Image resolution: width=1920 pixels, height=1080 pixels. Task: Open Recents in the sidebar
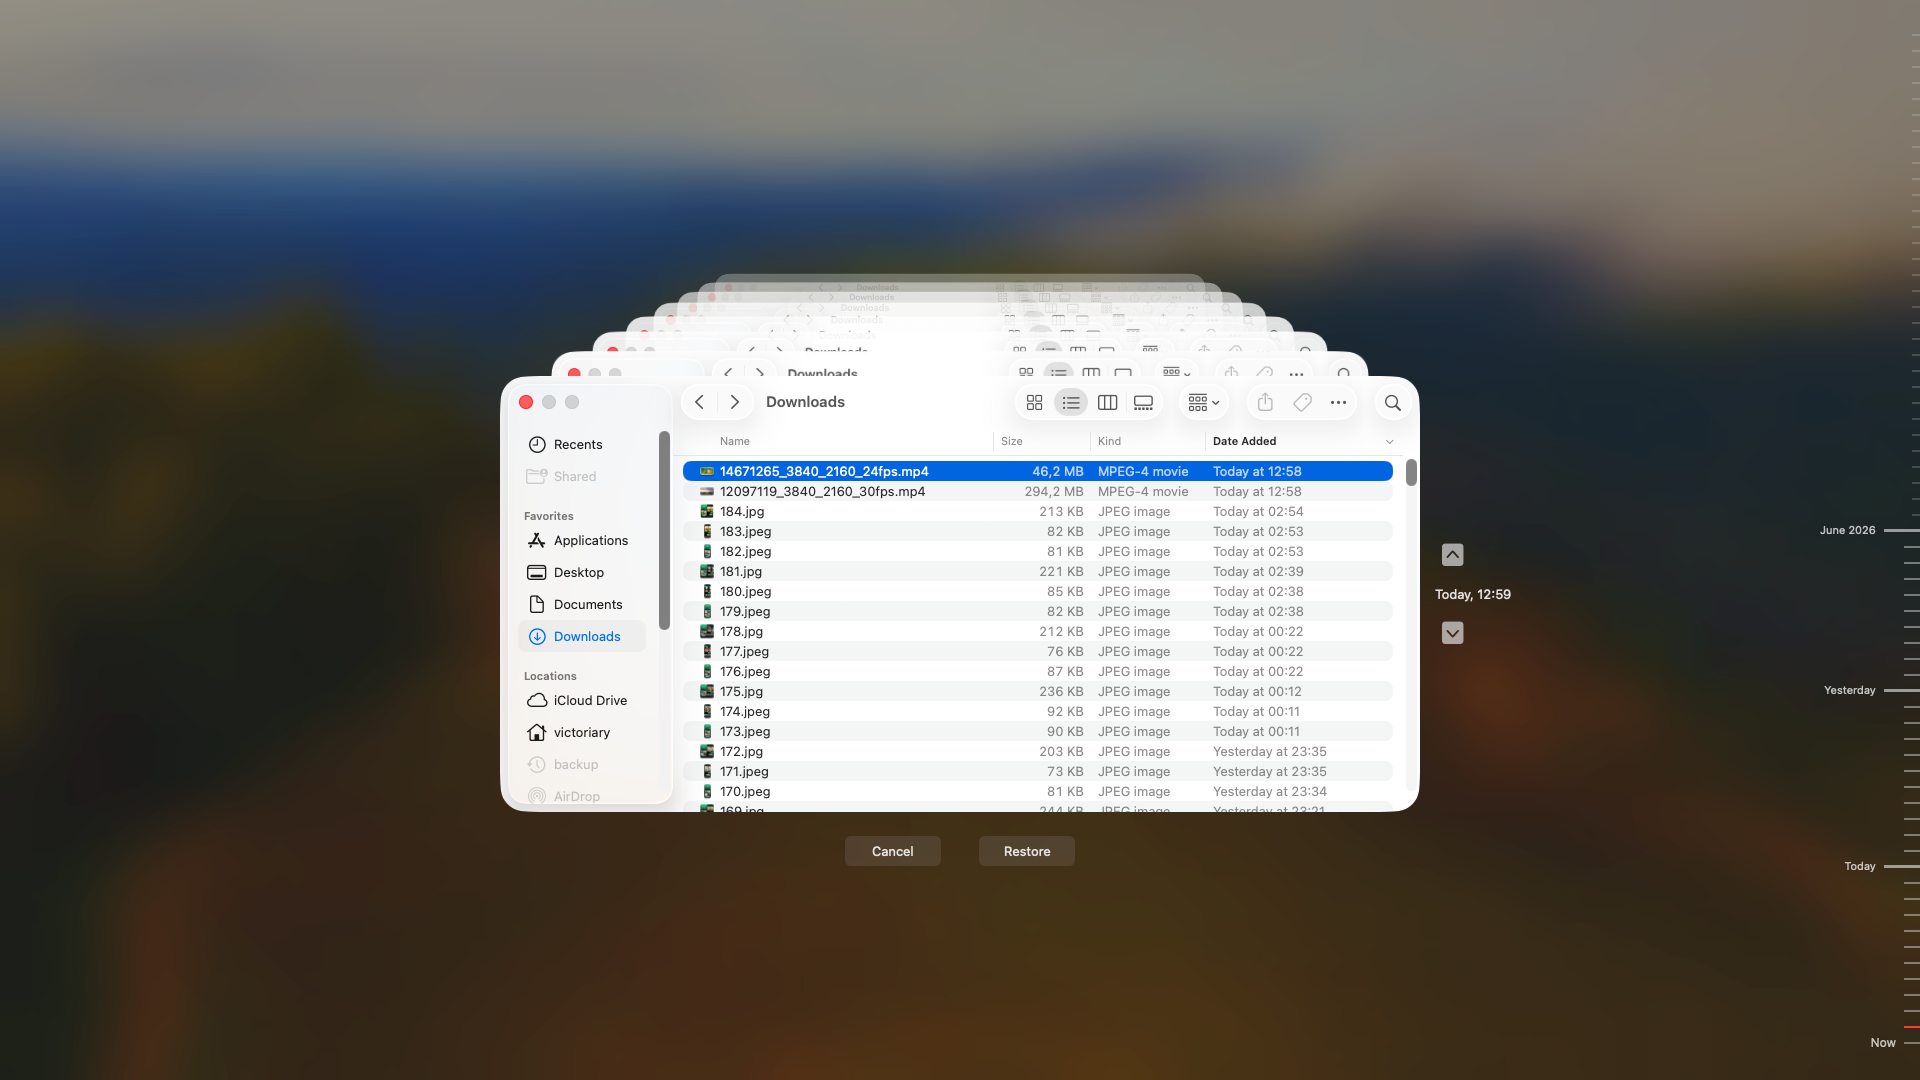(582, 444)
